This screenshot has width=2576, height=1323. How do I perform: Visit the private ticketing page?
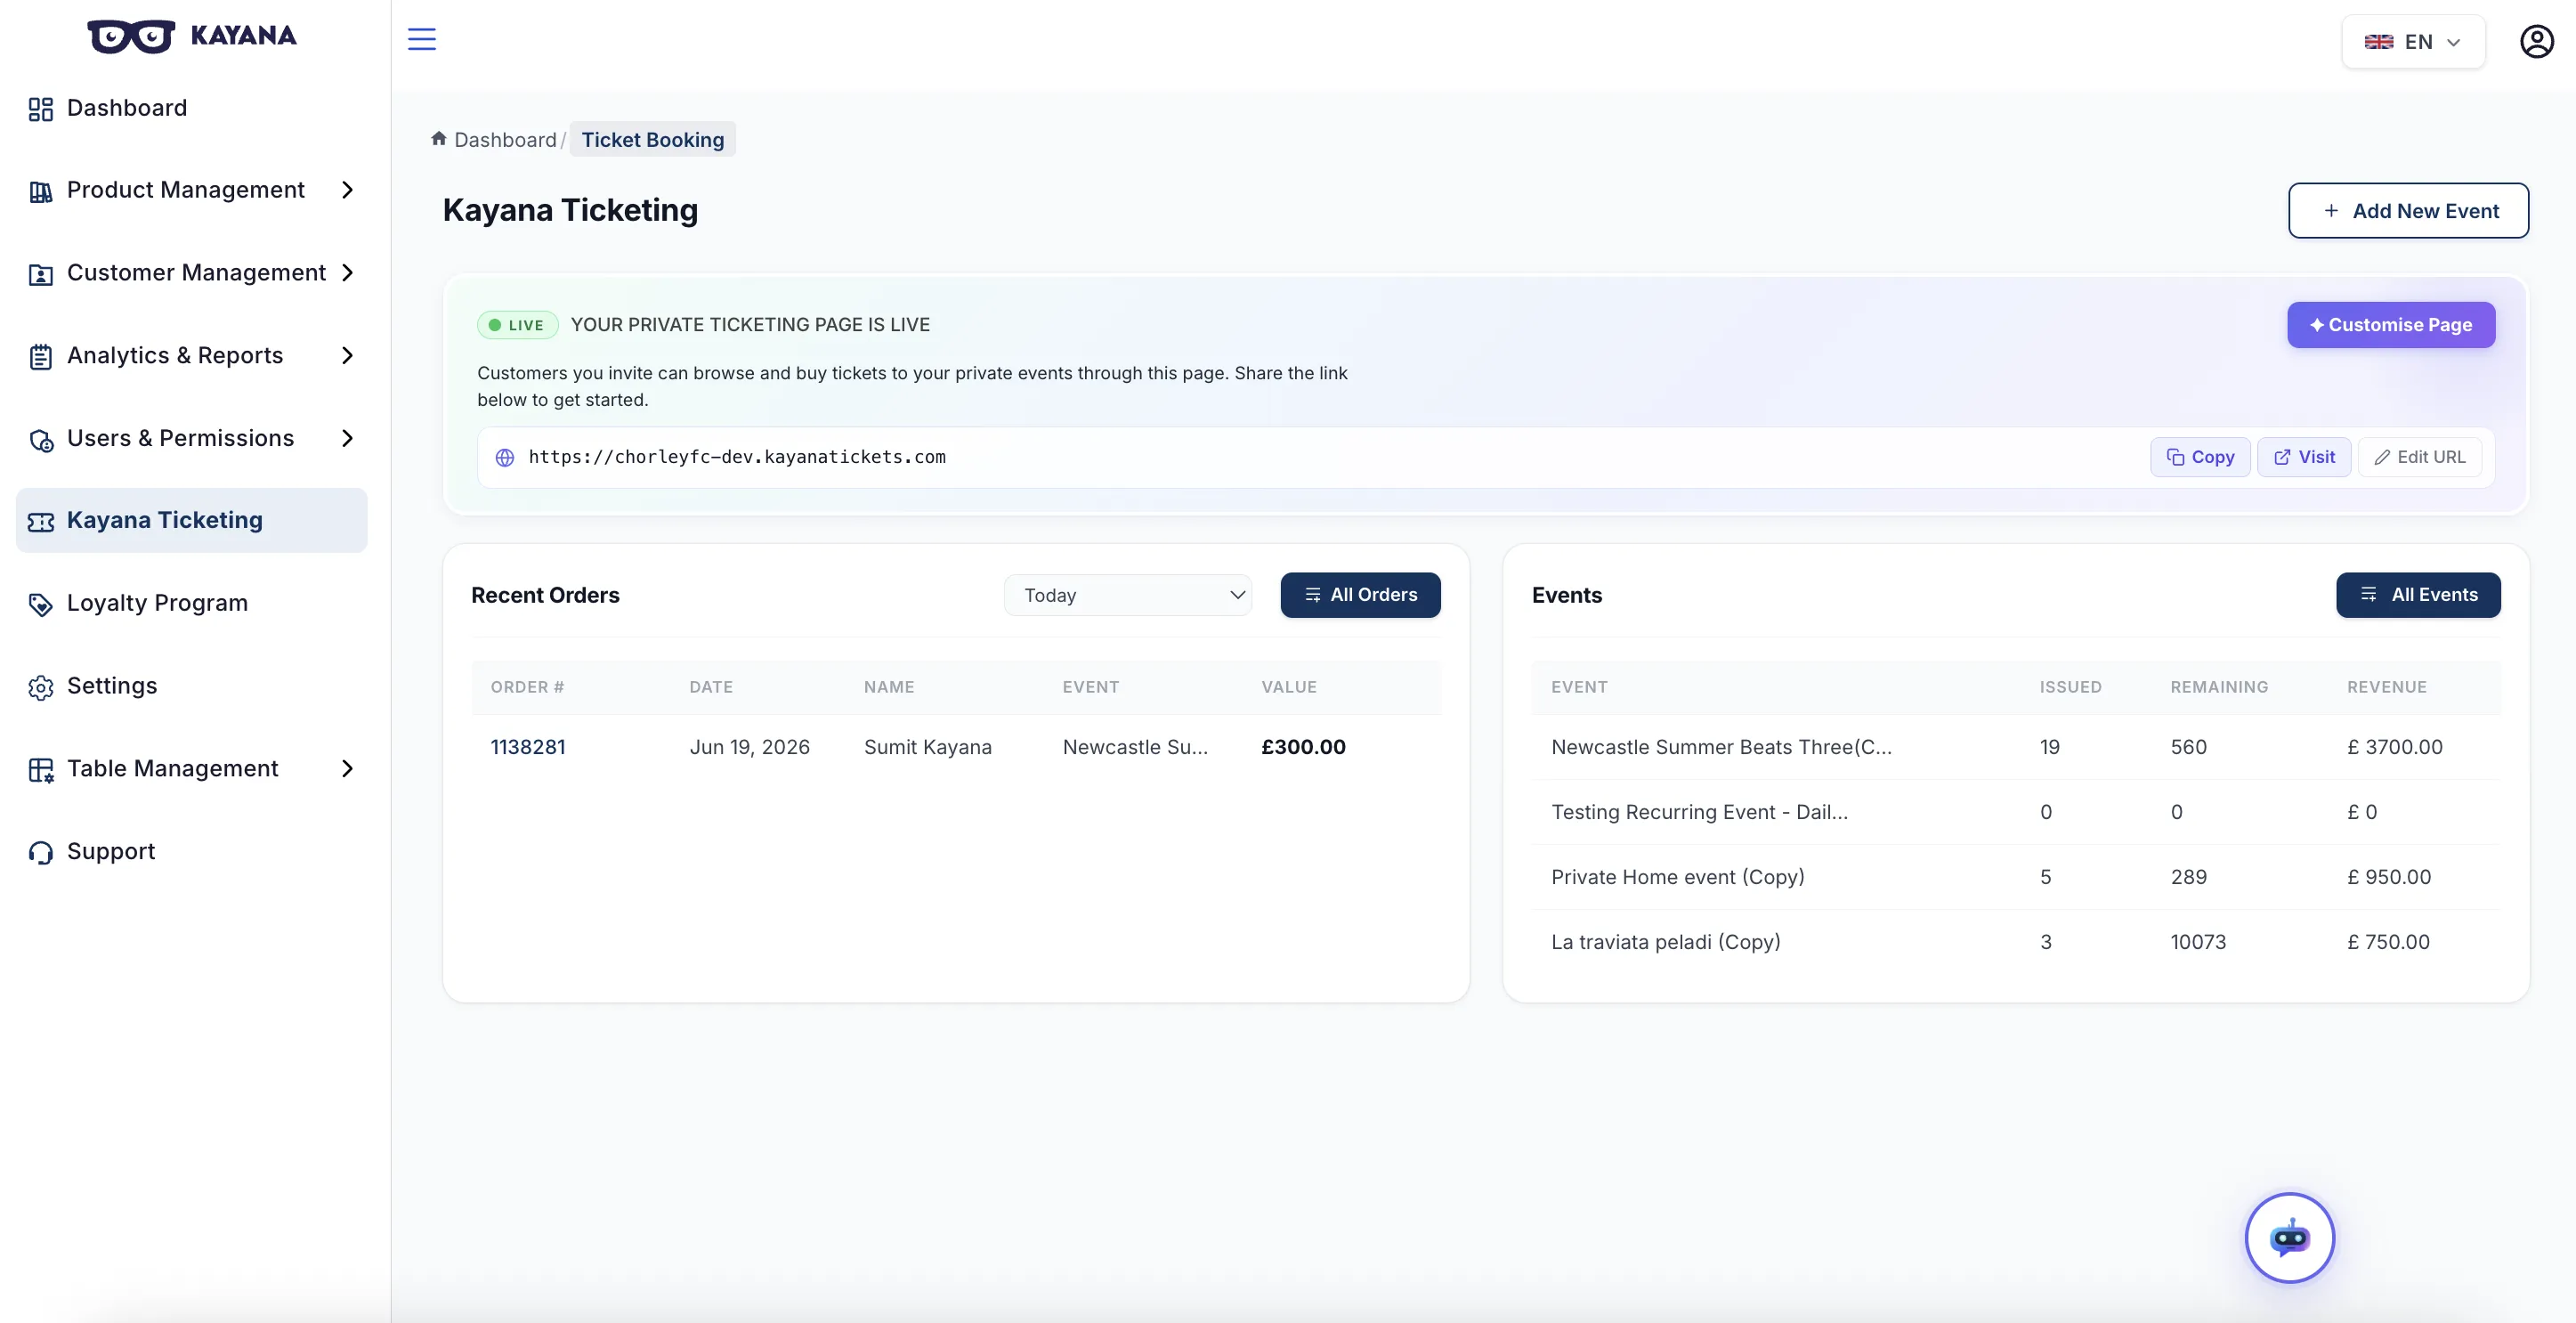[x=2304, y=457]
